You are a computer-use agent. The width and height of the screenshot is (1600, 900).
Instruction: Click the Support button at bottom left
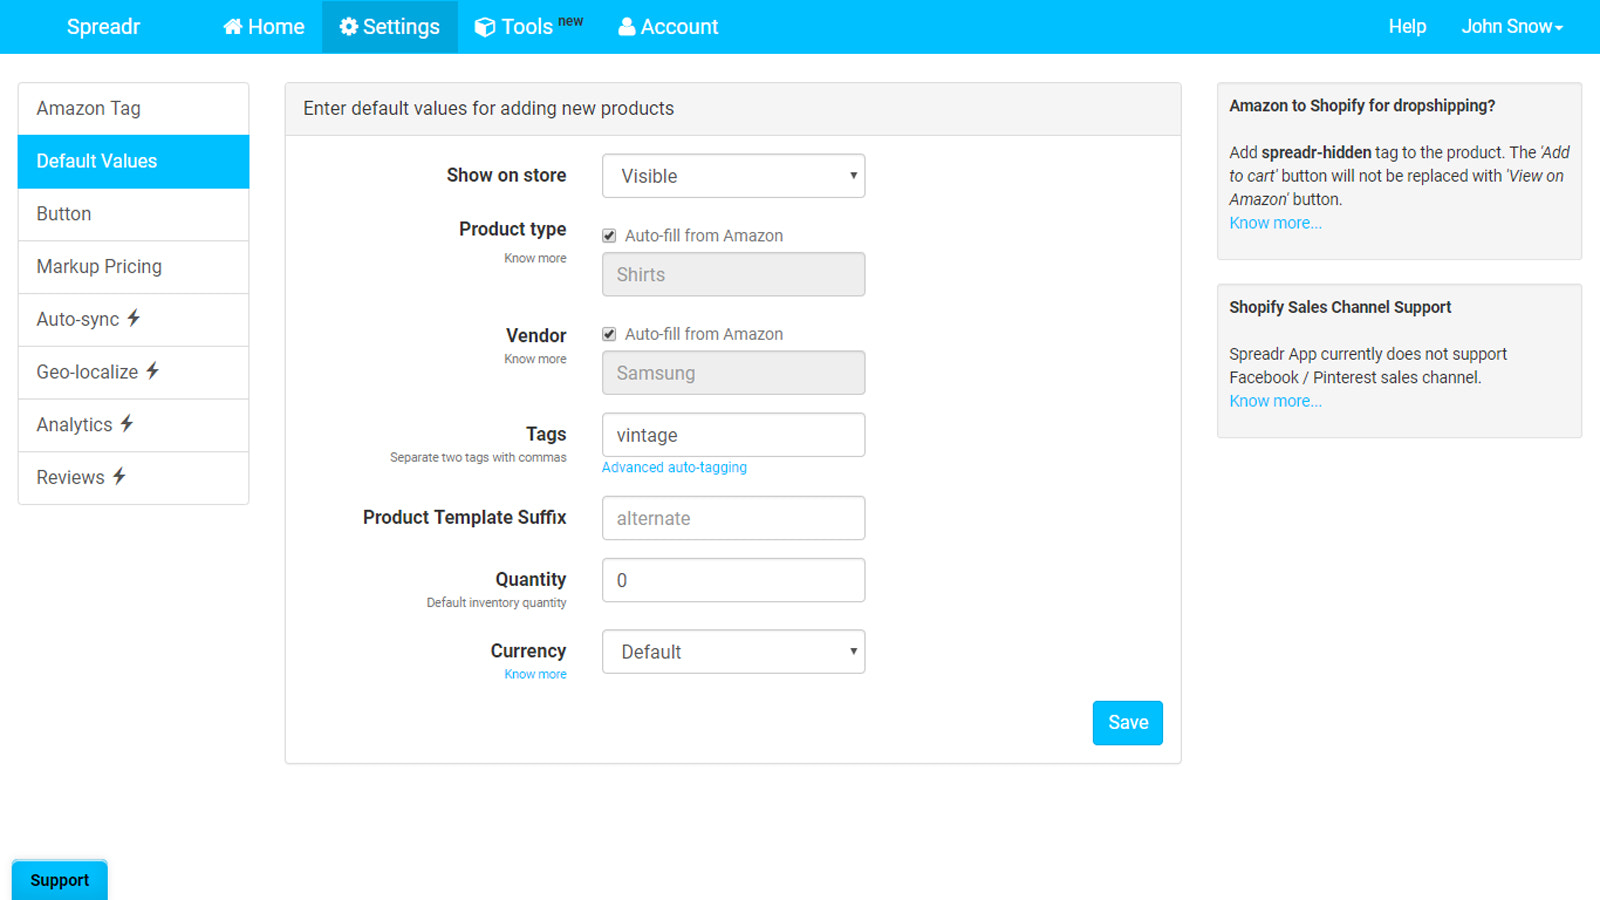pos(59,879)
